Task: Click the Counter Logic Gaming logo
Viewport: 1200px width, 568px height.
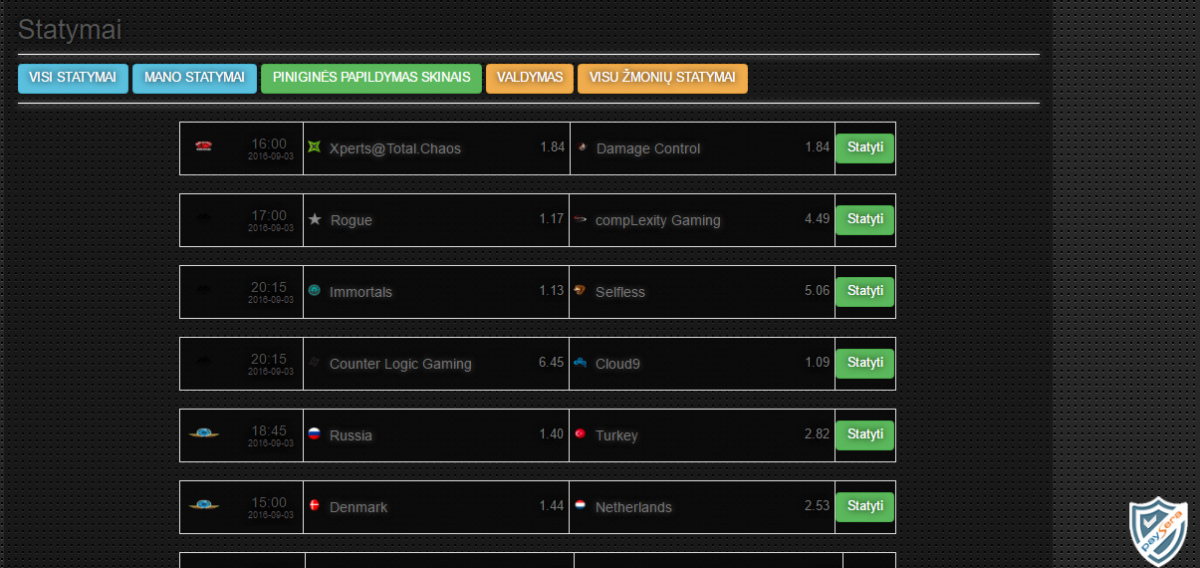Action: pos(314,363)
